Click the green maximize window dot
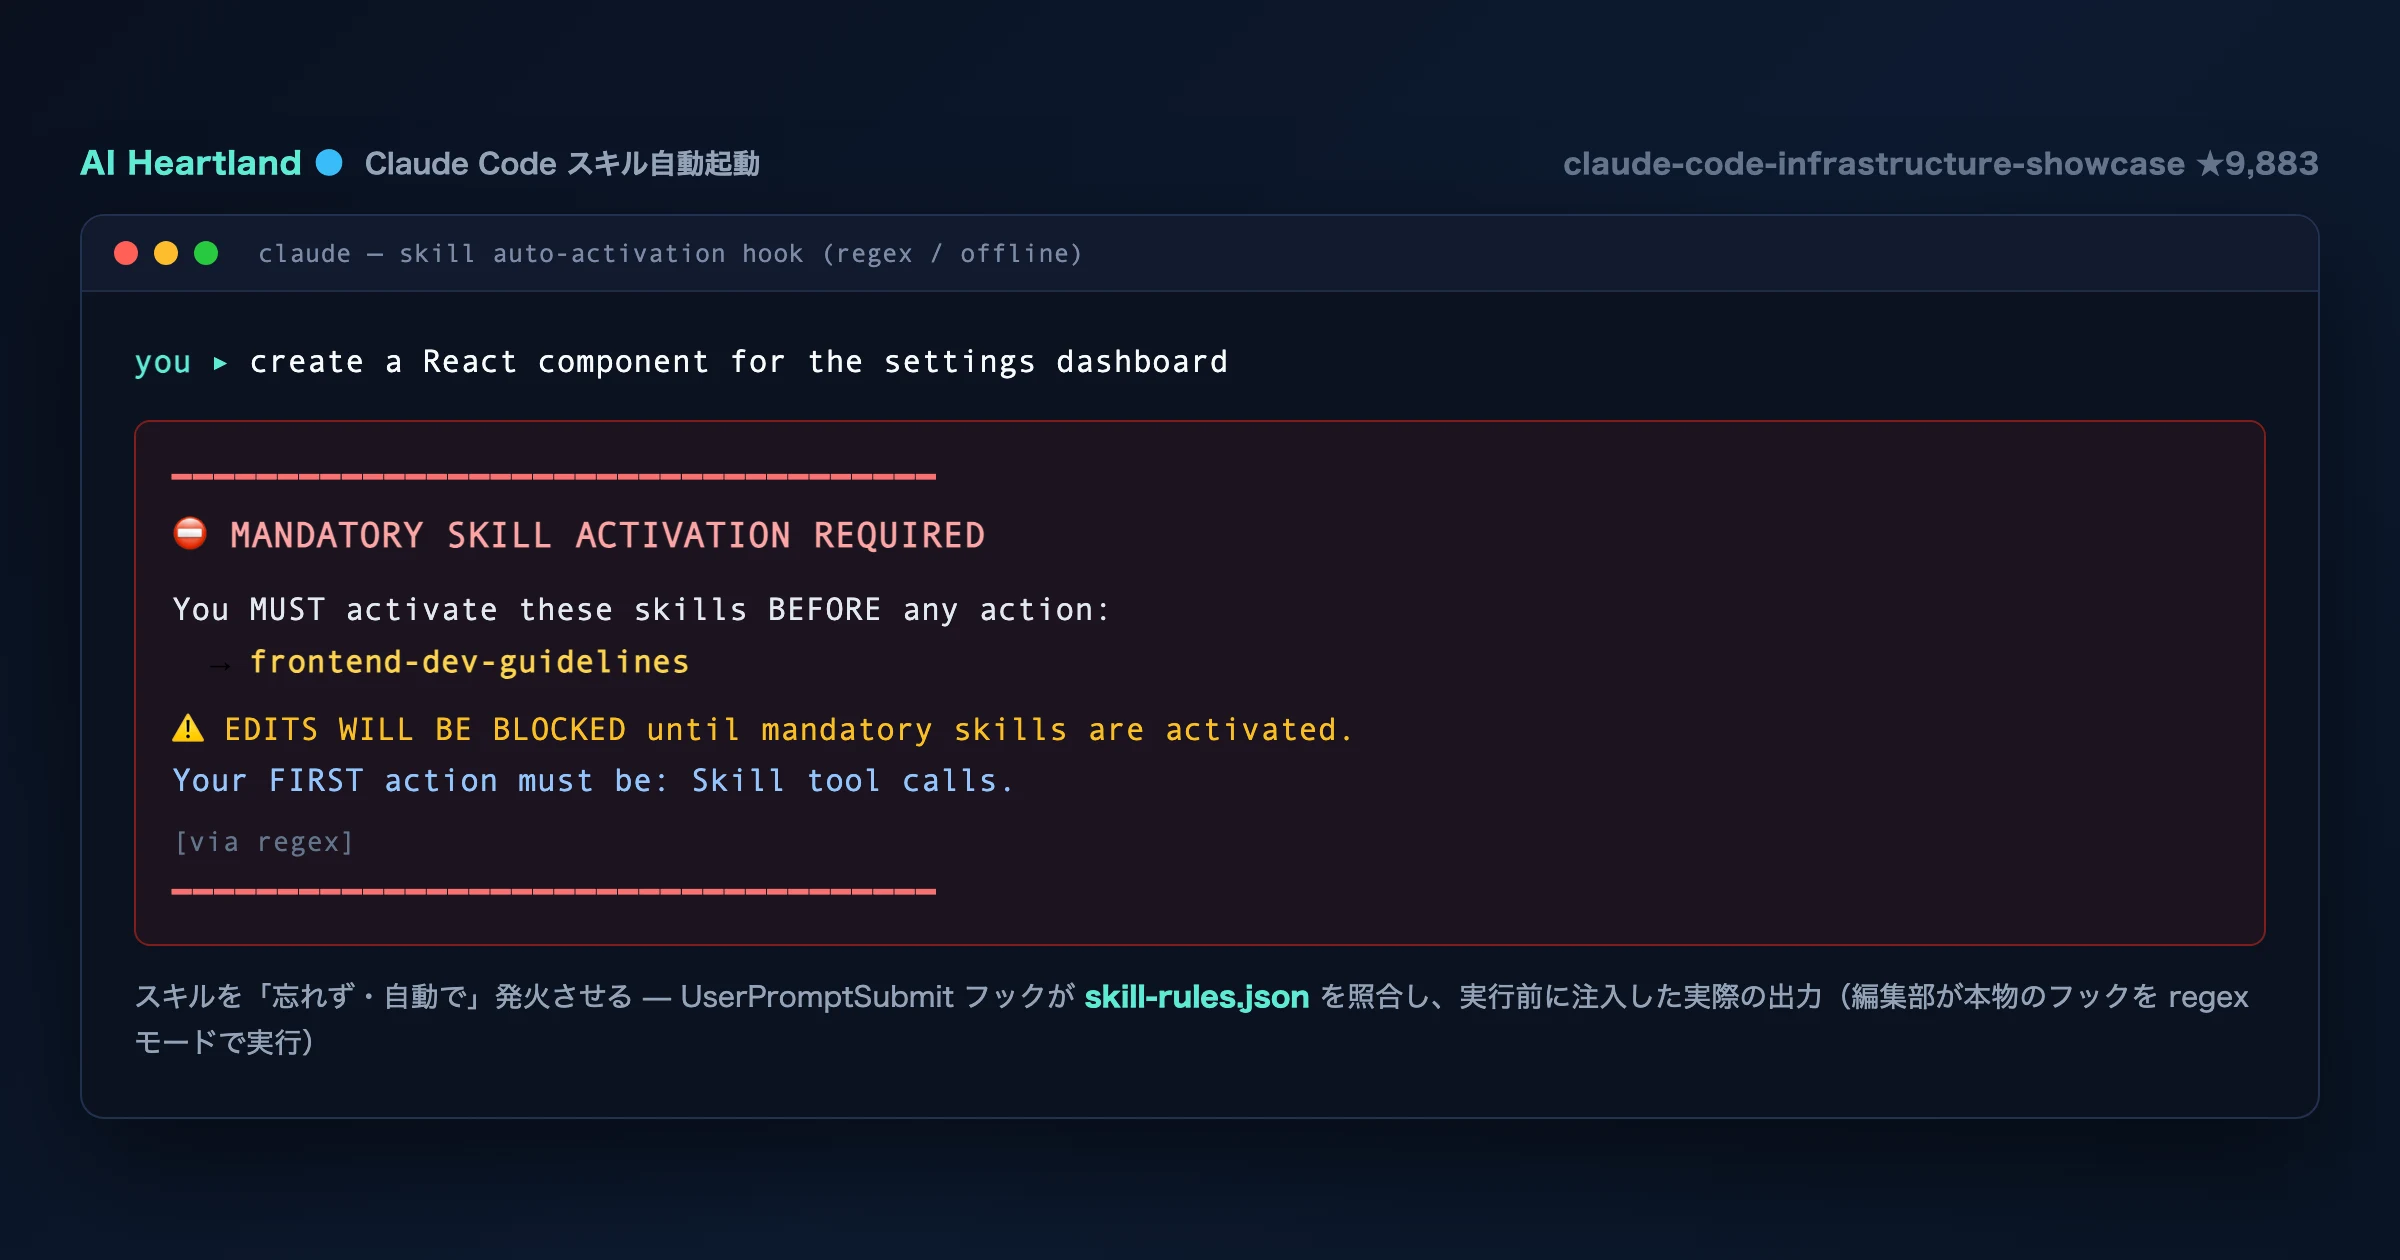This screenshot has width=2400, height=1260. [206, 253]
